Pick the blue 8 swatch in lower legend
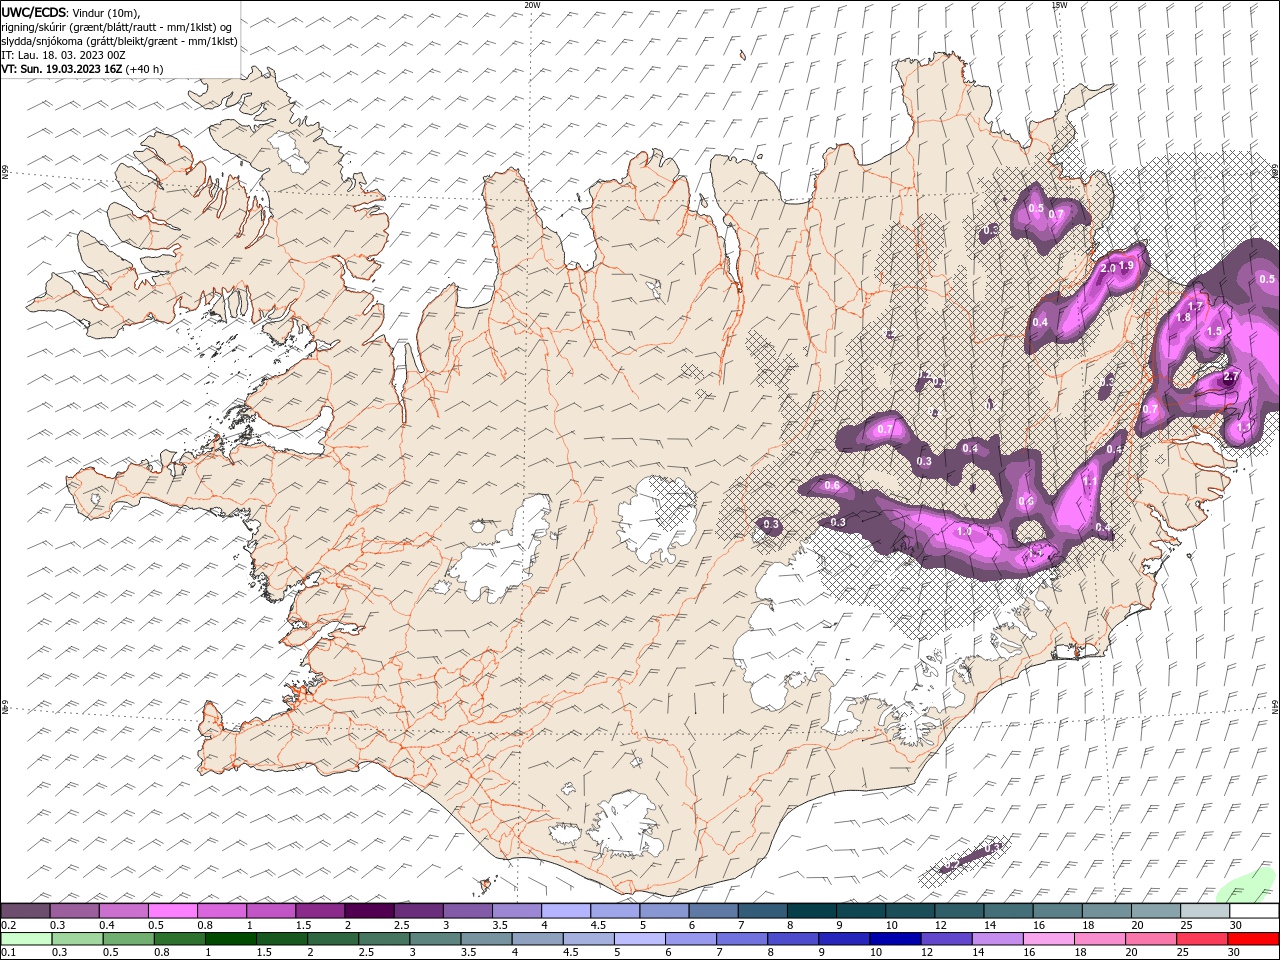This screenshot has height=960, width=1280. (x=791, y=939)
